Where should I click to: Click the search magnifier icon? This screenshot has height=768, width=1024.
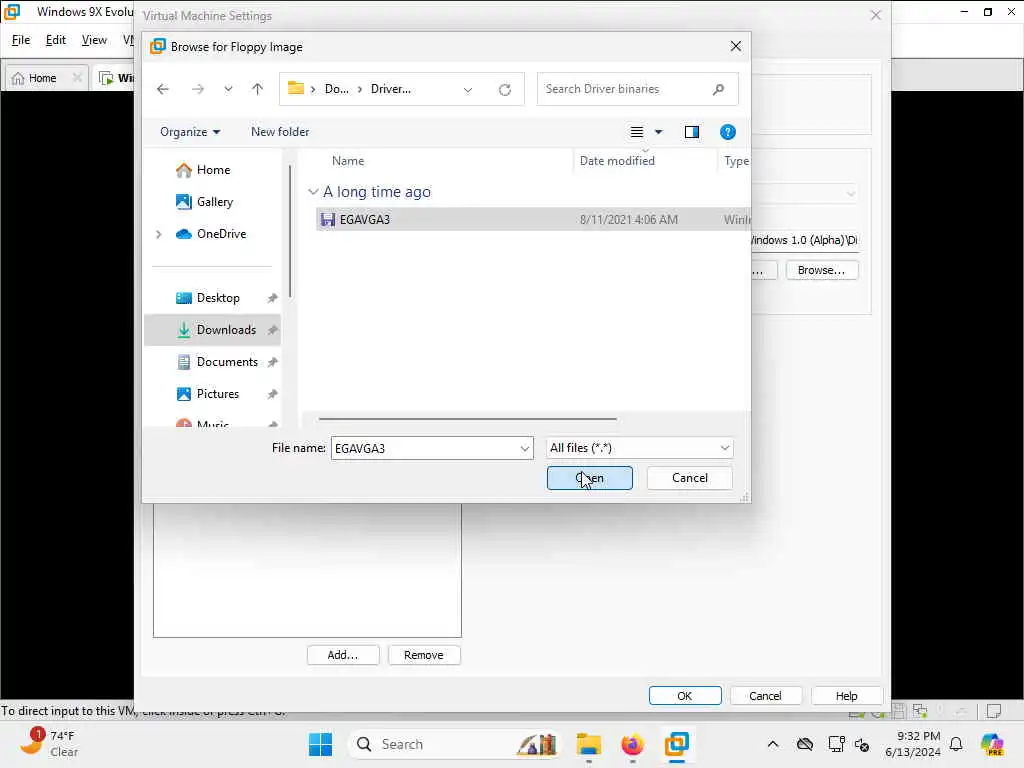pos(718,89)
